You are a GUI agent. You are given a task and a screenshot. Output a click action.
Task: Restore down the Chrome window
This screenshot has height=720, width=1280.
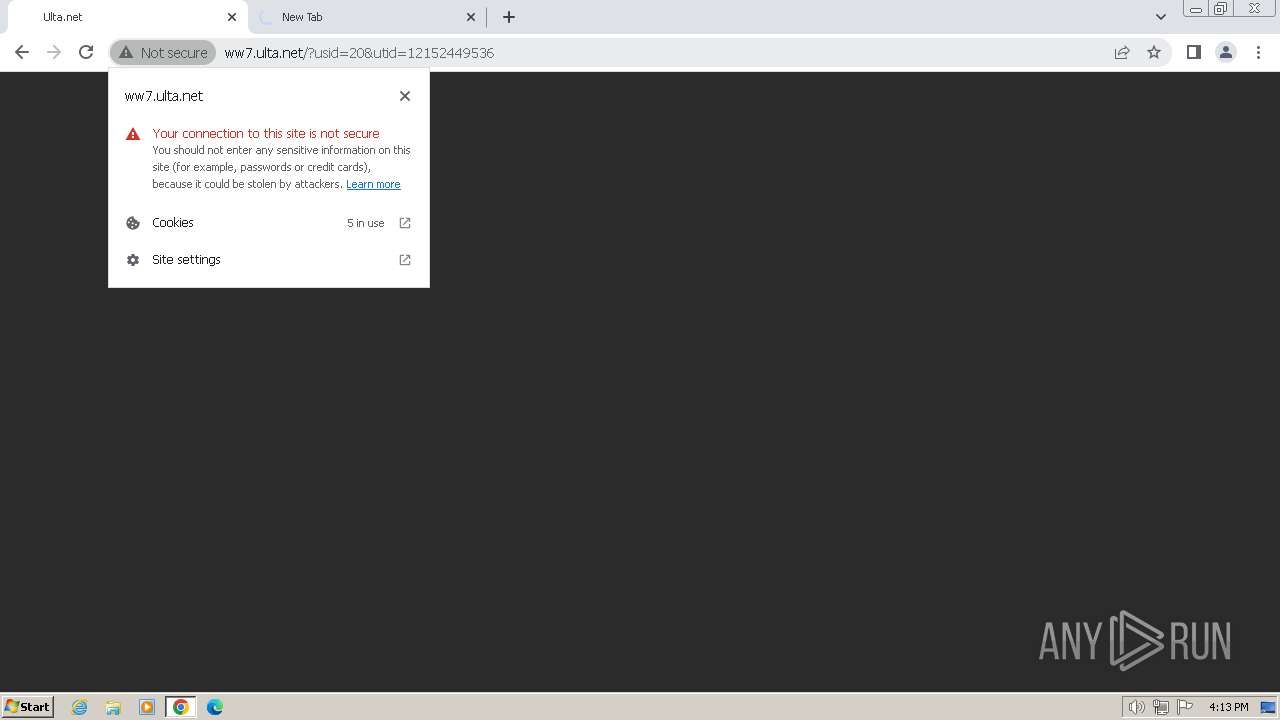click(x=1220, y=9)
